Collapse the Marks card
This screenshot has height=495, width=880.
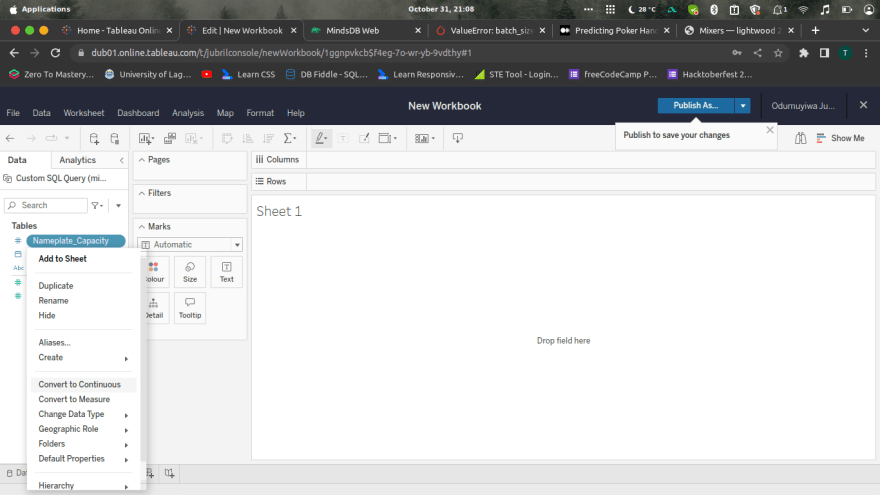tap(142, 227)
